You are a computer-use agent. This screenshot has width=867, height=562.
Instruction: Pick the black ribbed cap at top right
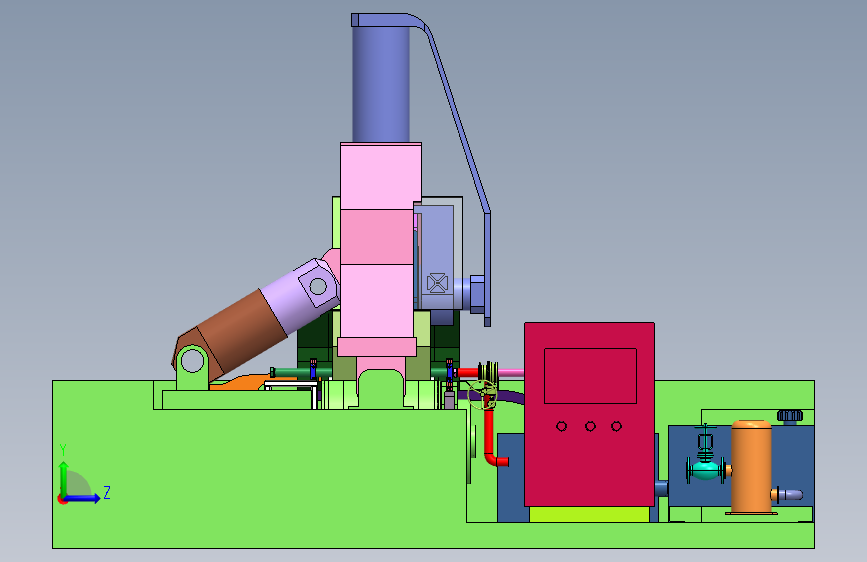pyautogui.click(x=790, y=415)
